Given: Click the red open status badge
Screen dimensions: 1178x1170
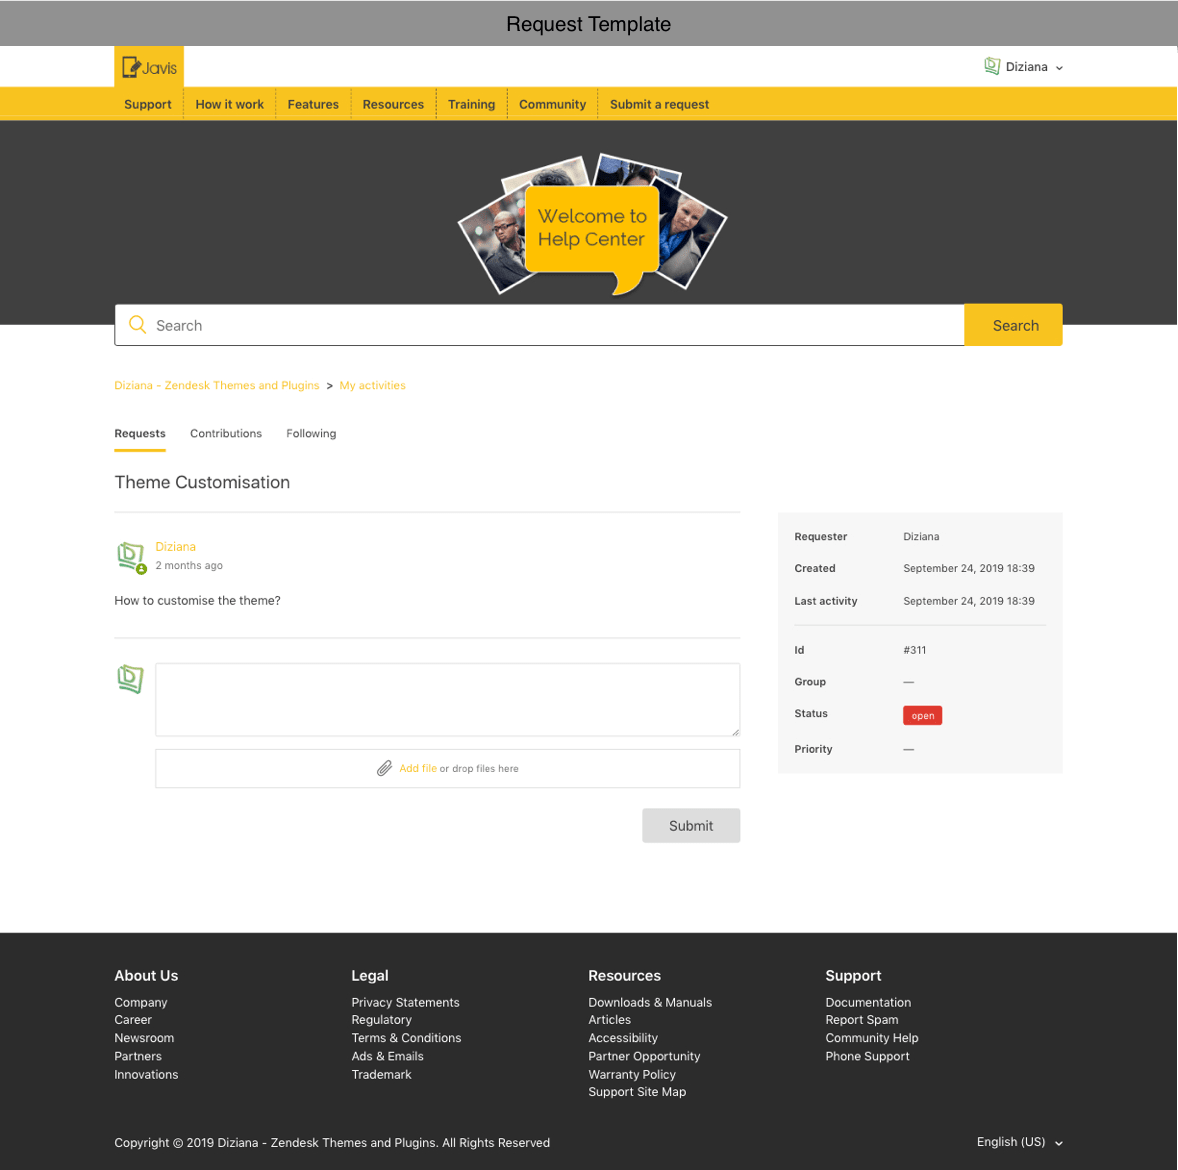Looking at the screenshot, I should click(x=922, y=715).
